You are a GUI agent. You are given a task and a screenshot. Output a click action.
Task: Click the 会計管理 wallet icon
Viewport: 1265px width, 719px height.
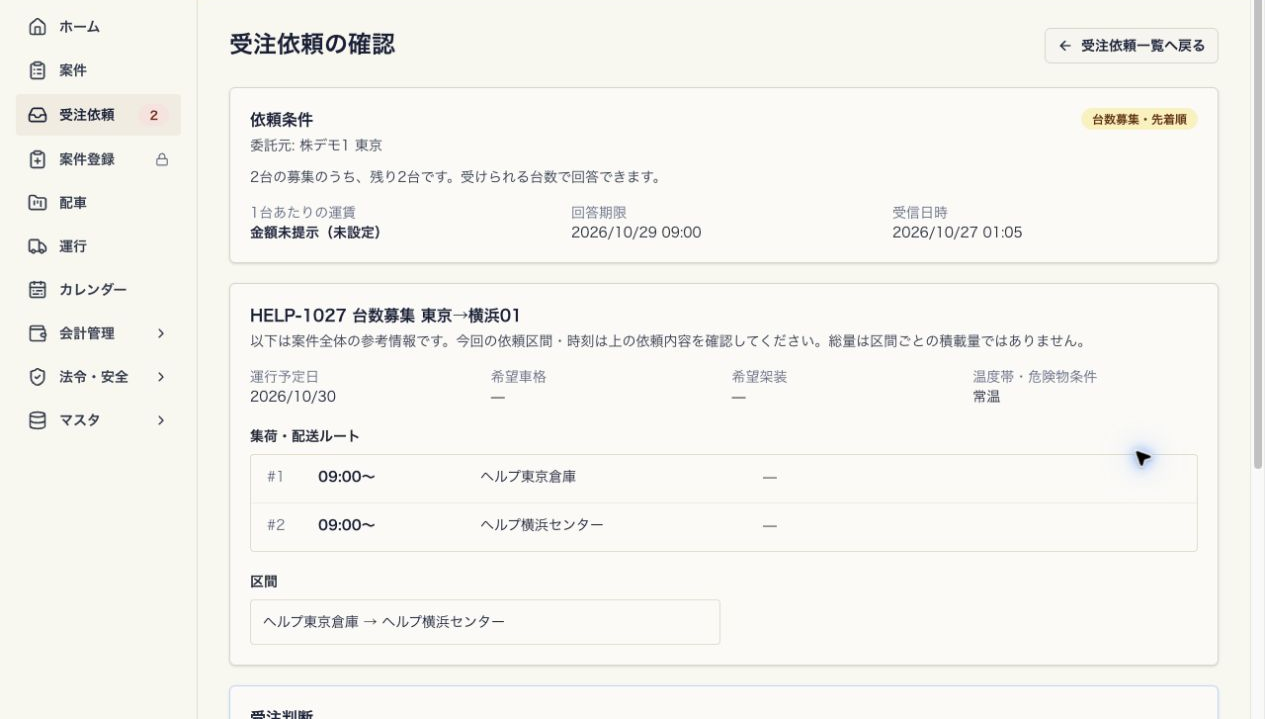(x=37, y=333)
